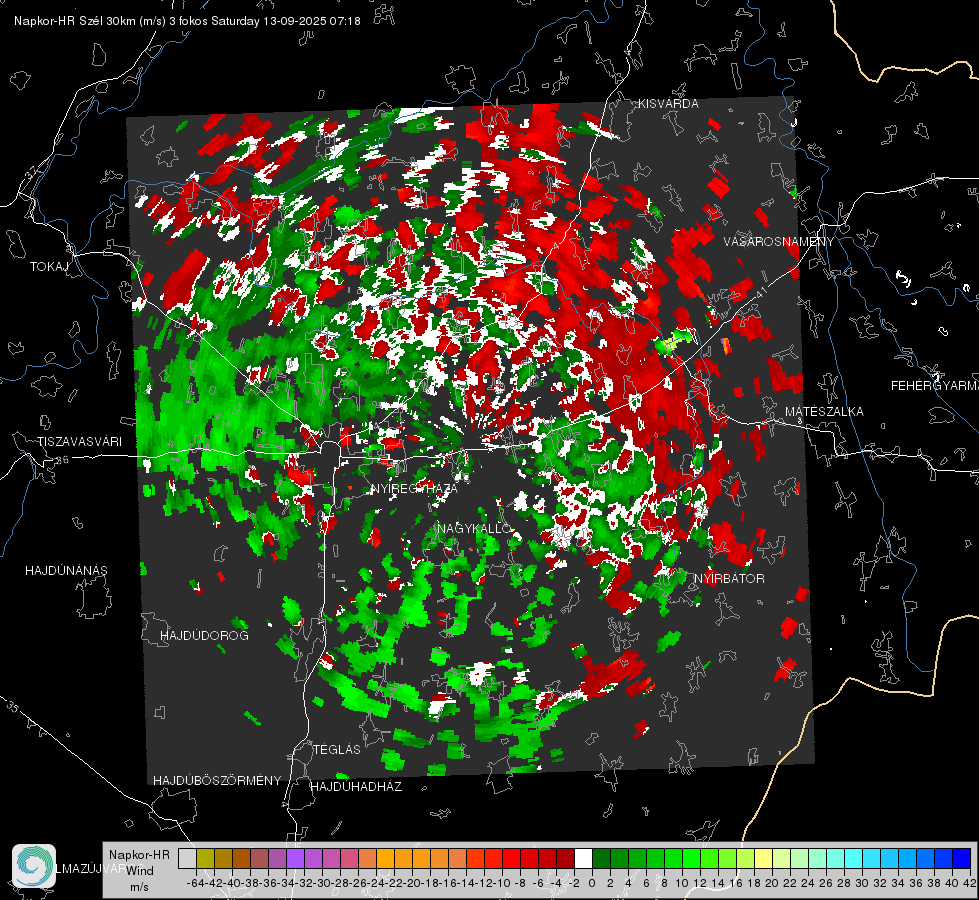
Task: Click the MÁTÉSZALKA town label
Action: click(824, 411)
